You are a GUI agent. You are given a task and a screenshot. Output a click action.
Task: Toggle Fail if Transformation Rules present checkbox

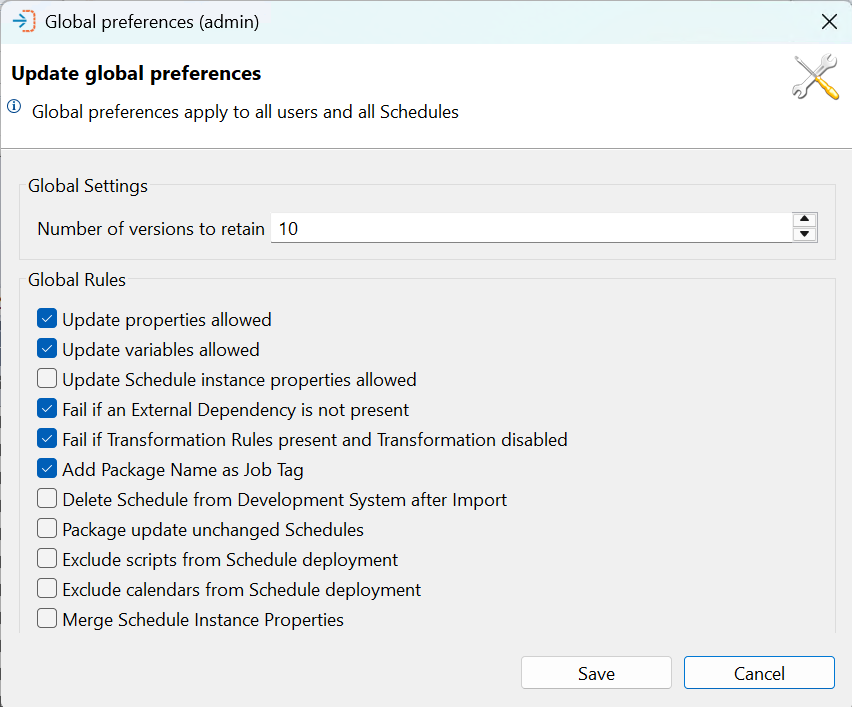(47, 439)
